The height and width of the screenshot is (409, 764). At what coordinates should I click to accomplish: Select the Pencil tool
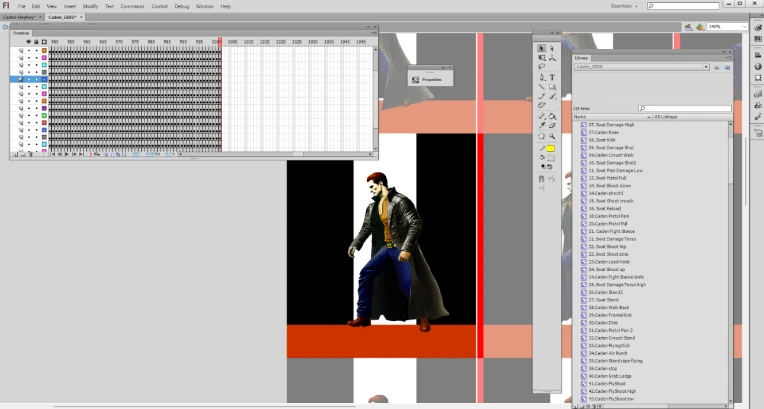pos(541,96)
